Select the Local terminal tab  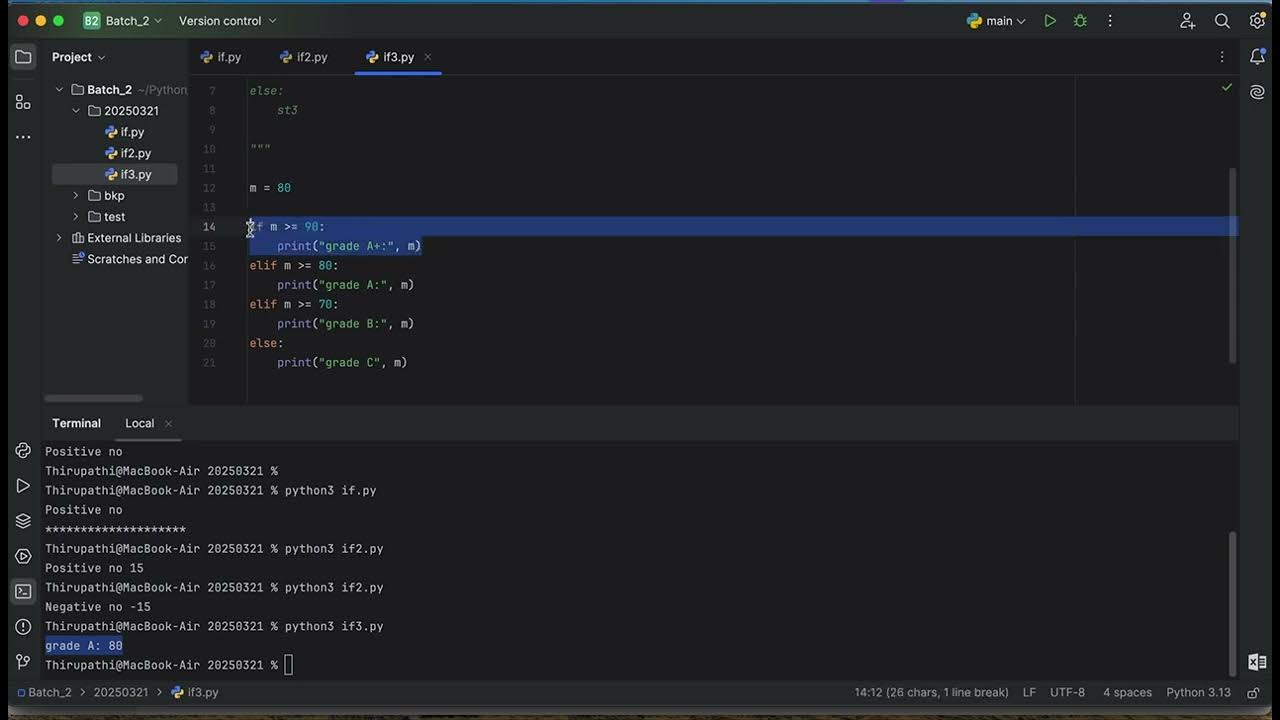tap(139, 423)
